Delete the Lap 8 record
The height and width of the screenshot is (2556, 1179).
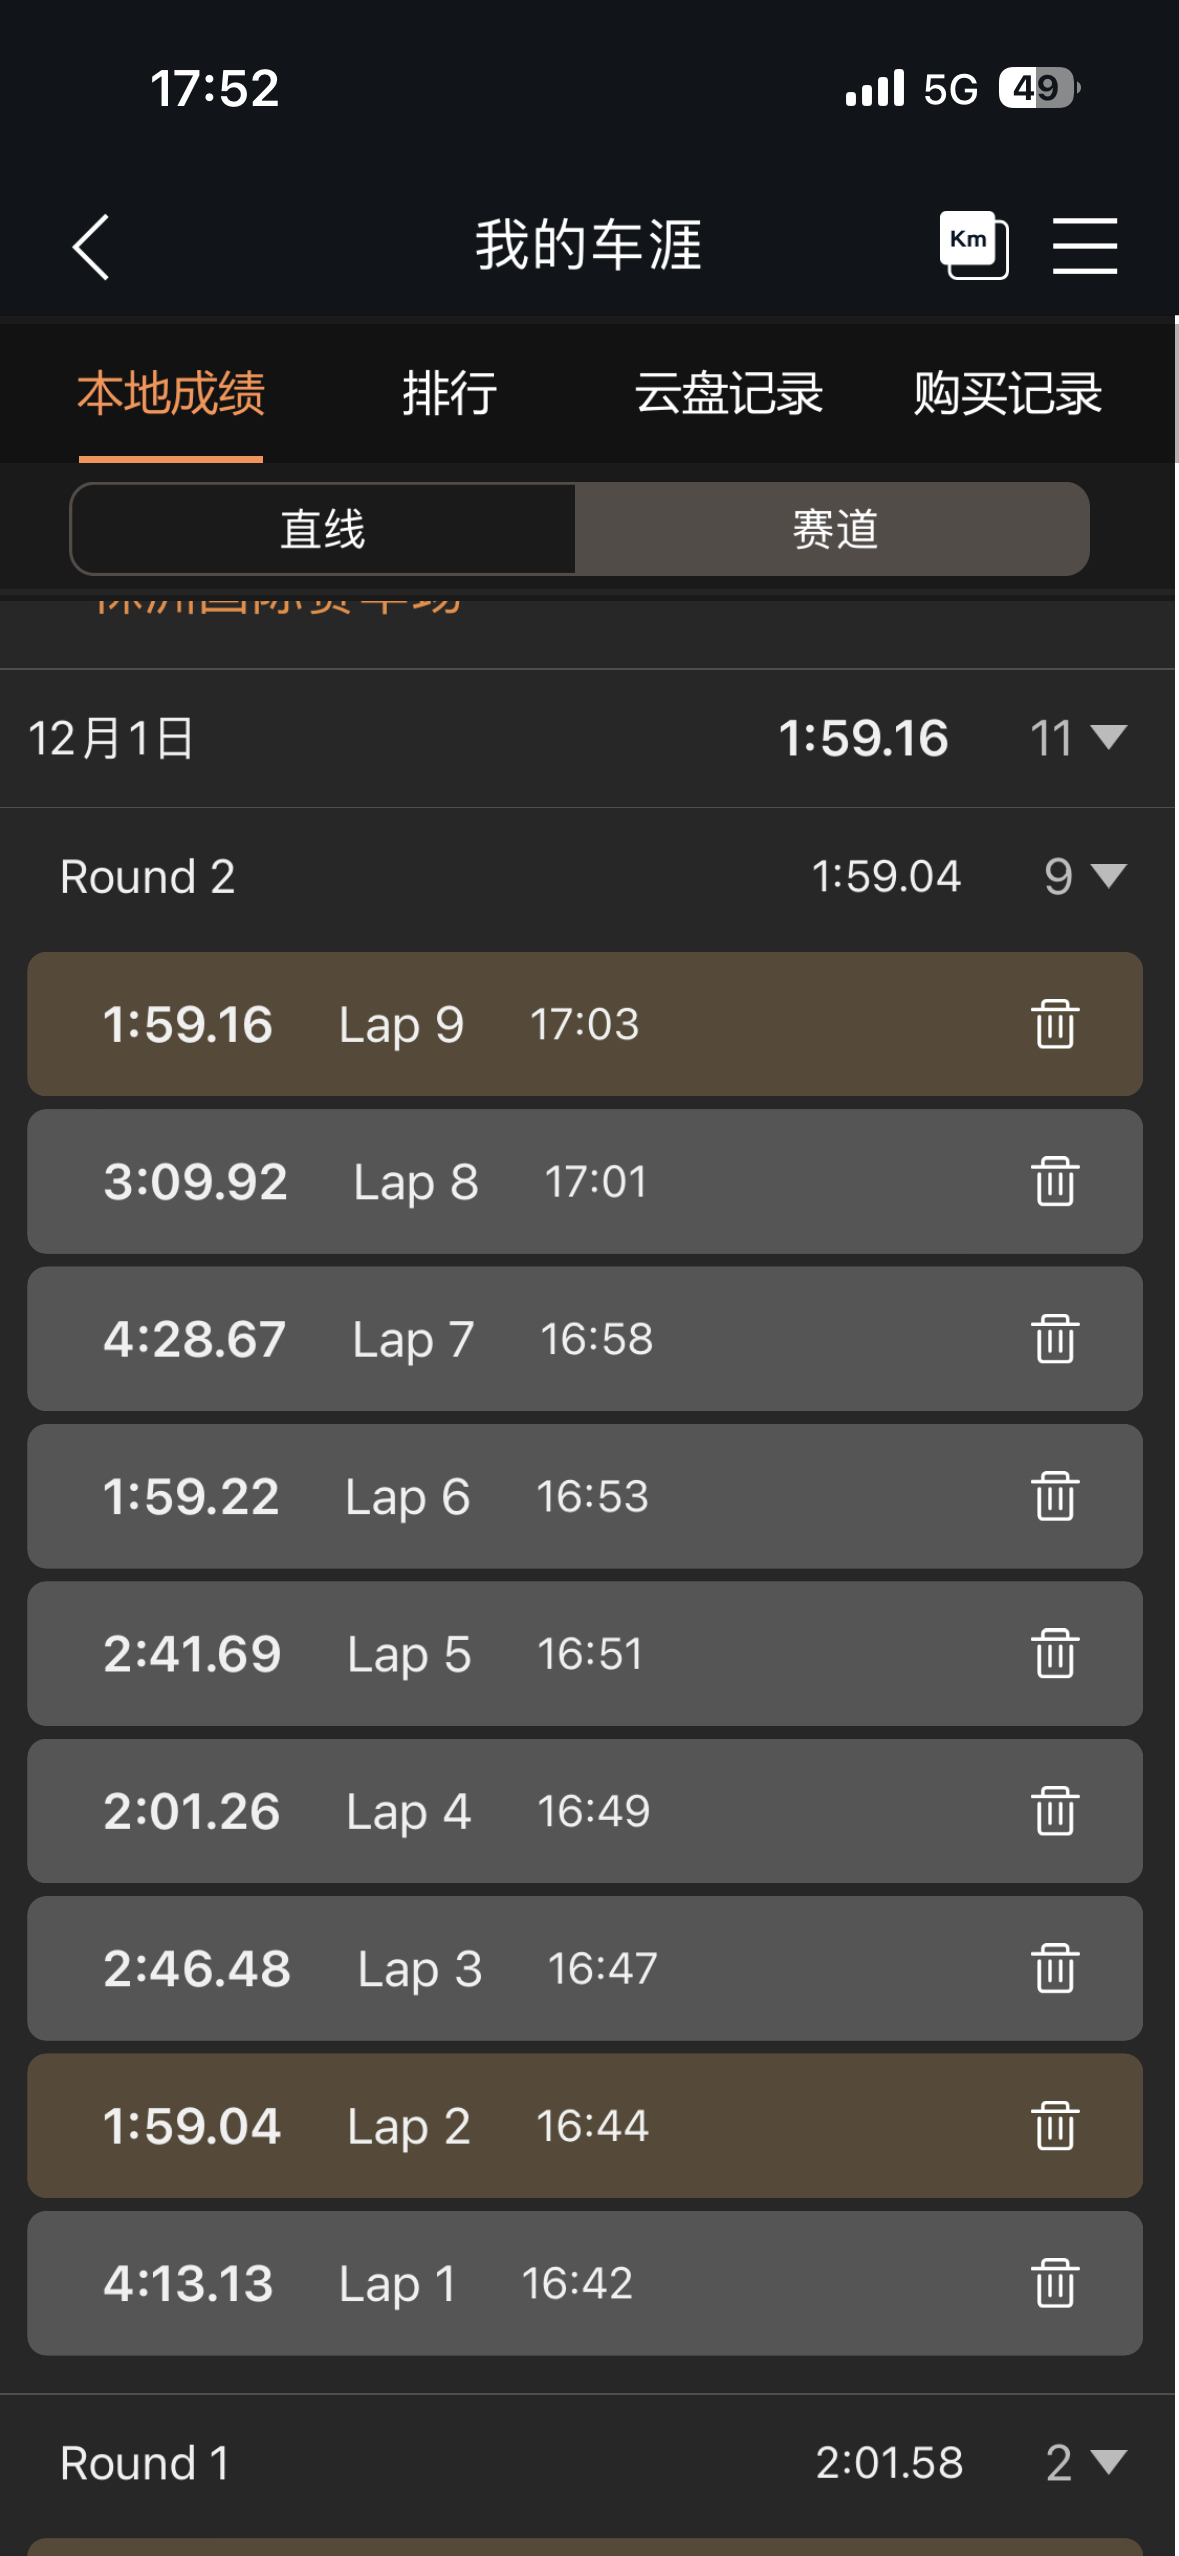click(x=1054, y=1182)
